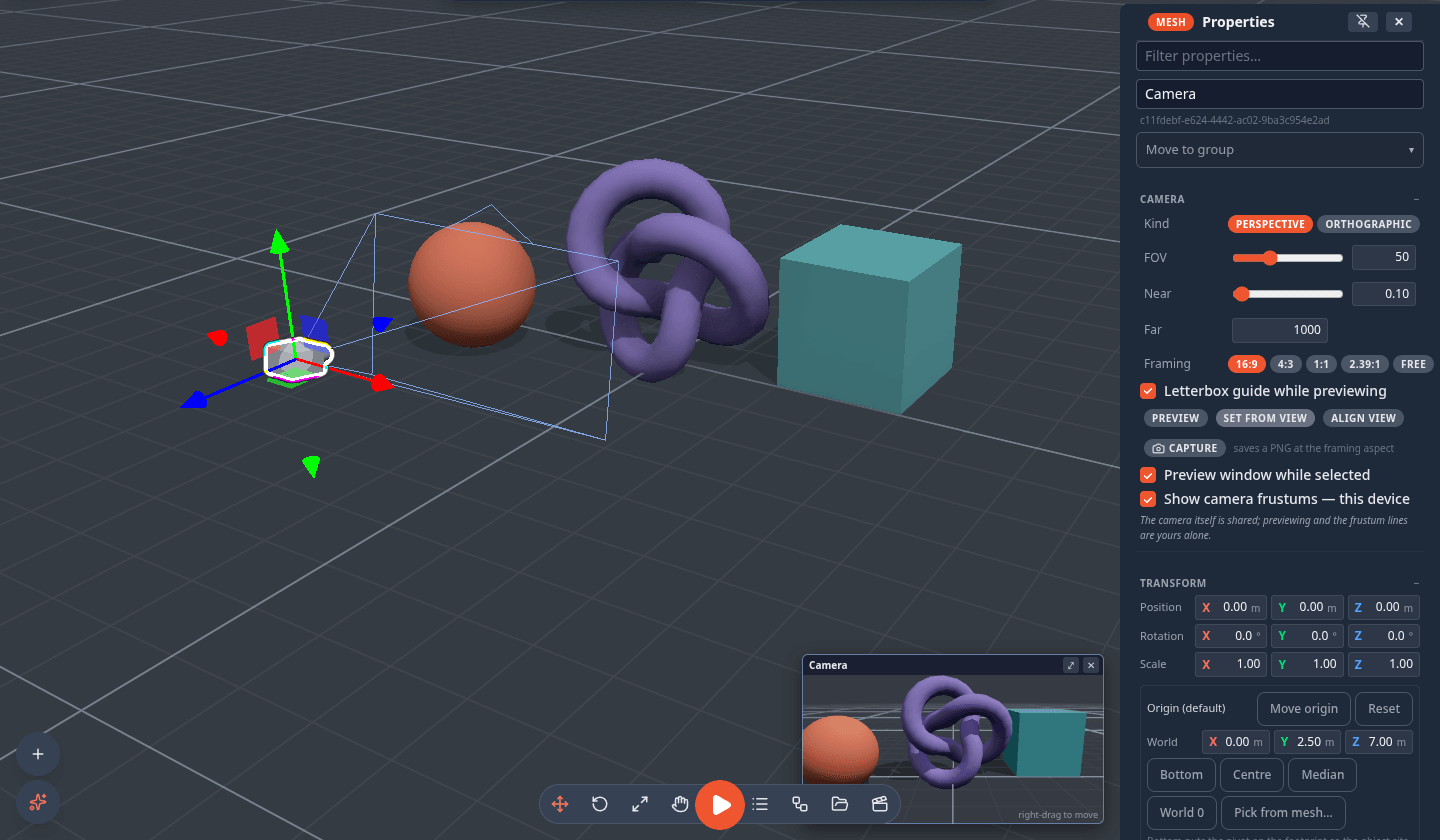This screenshot has width=1440, height=840.
Task: Select the Rotate tool in the bottom toolbar
Action: pyautogui.click(x=600, y=804)
